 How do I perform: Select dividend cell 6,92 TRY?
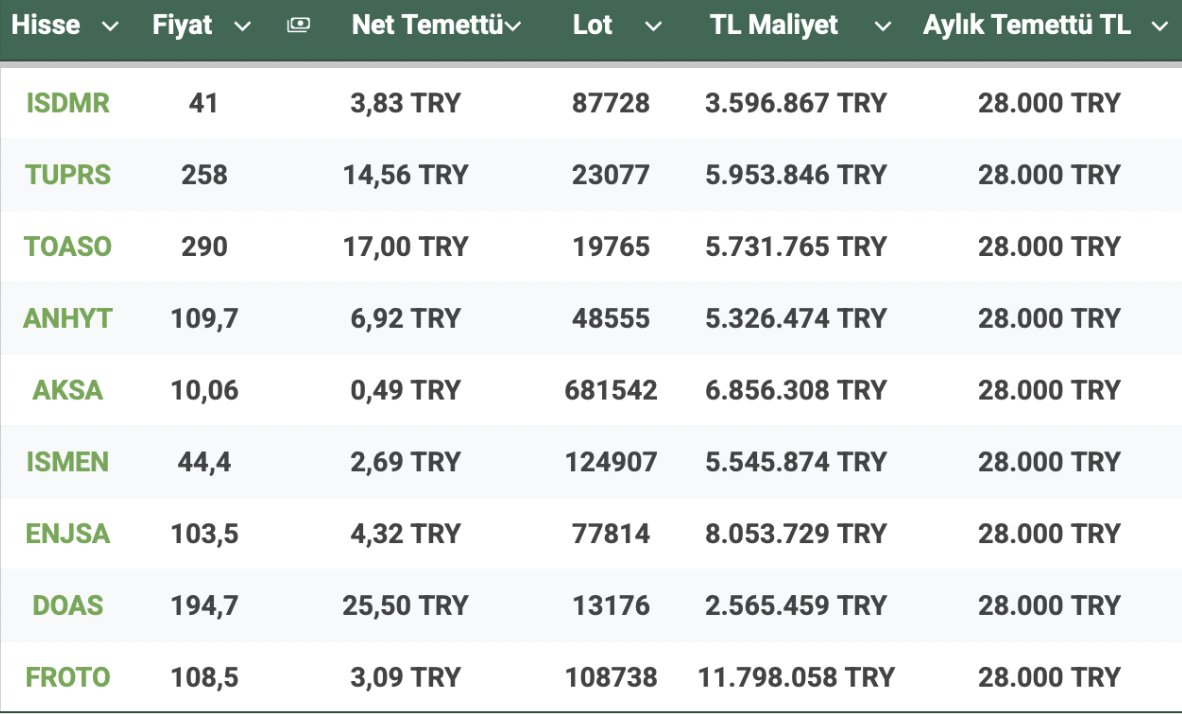[406, 318]
